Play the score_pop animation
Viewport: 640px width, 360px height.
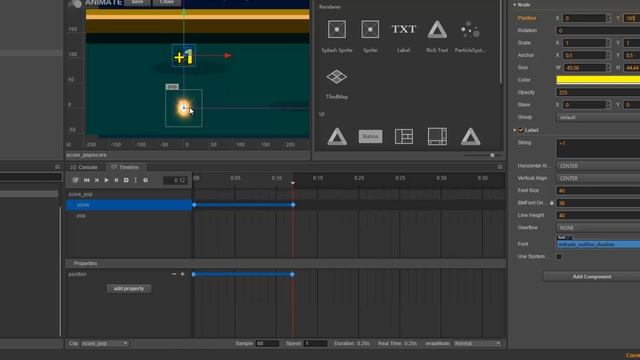(107, 180)
